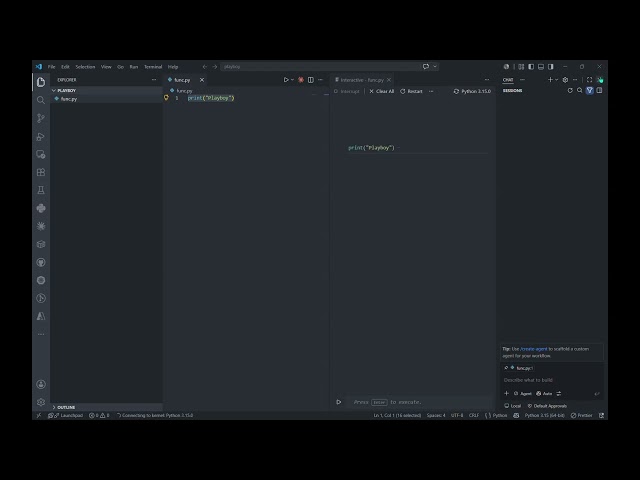The width and height of the screenshot is (640, 480).
Task: Open the Local session target picker
Action: pos(513,406)
